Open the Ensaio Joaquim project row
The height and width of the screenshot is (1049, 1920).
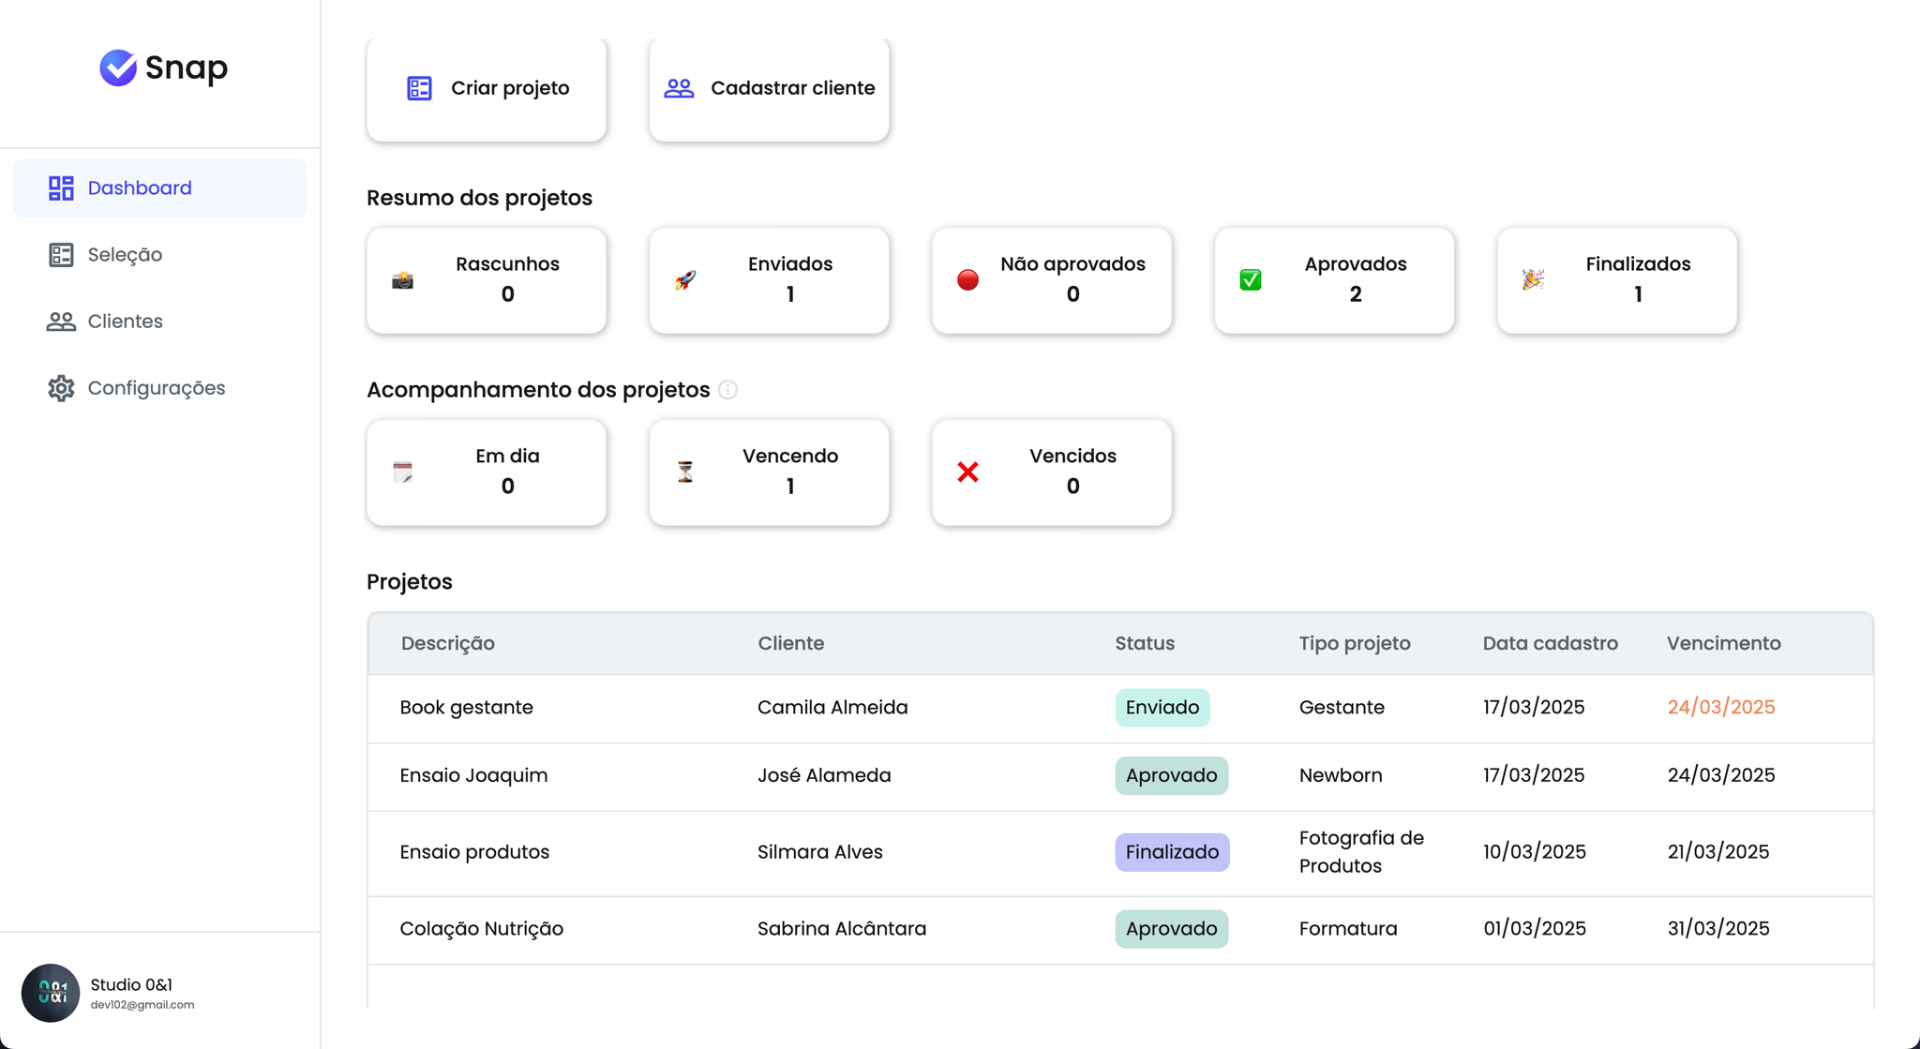[1120, 776]
